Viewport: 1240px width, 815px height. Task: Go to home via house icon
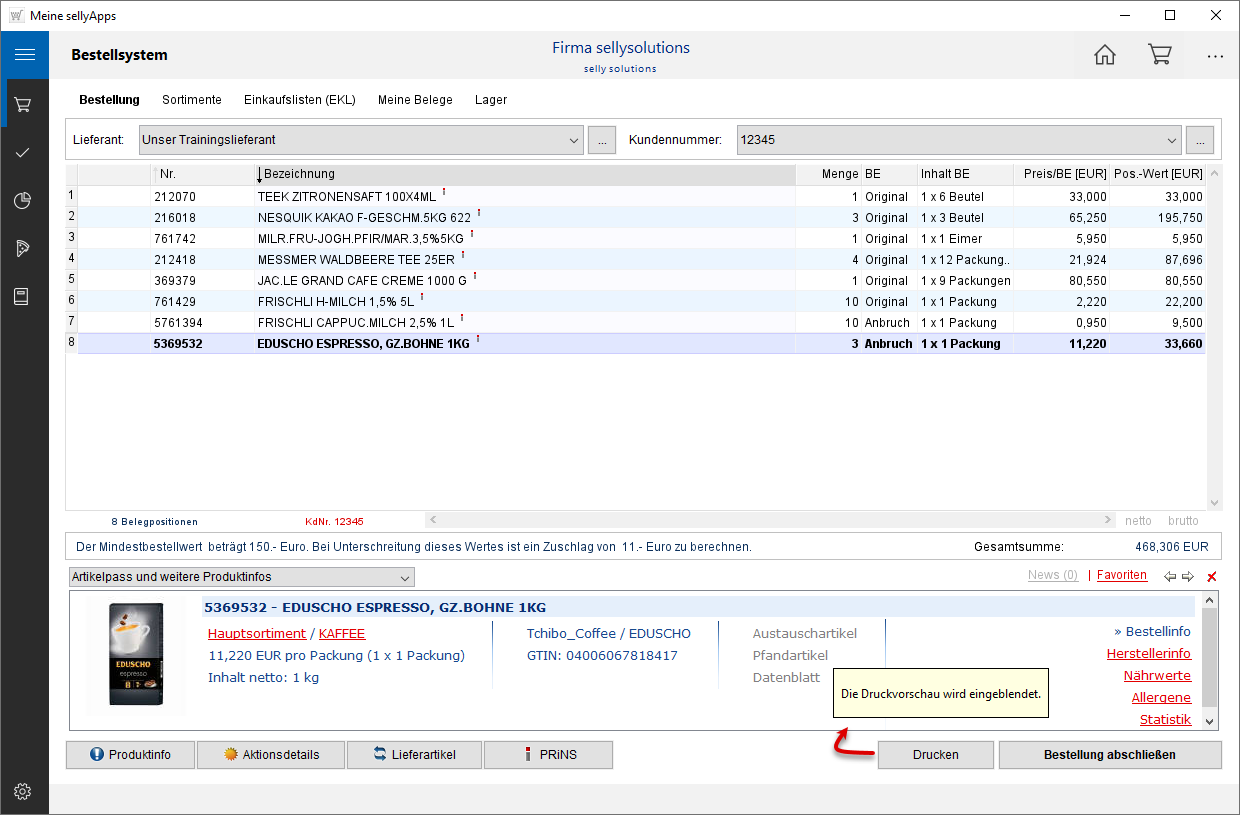(x=1104, y=55)
